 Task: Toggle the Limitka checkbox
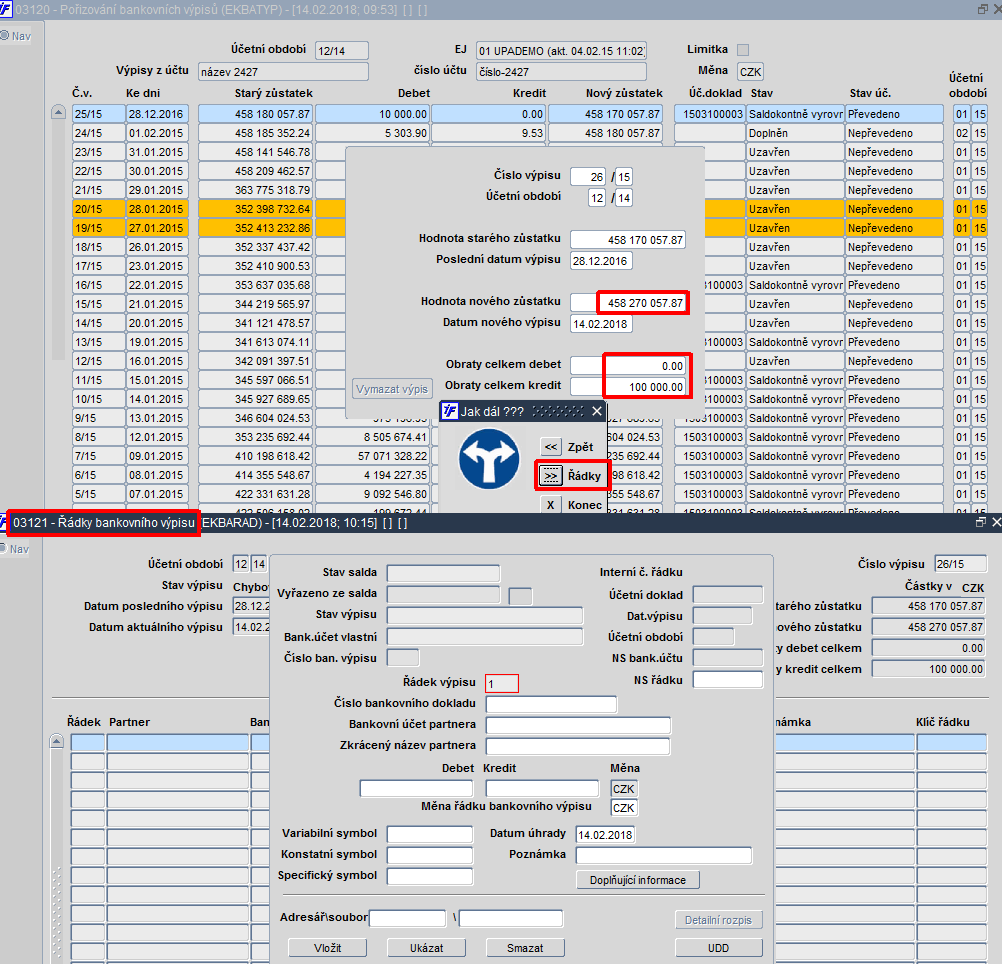click(743, 50)
